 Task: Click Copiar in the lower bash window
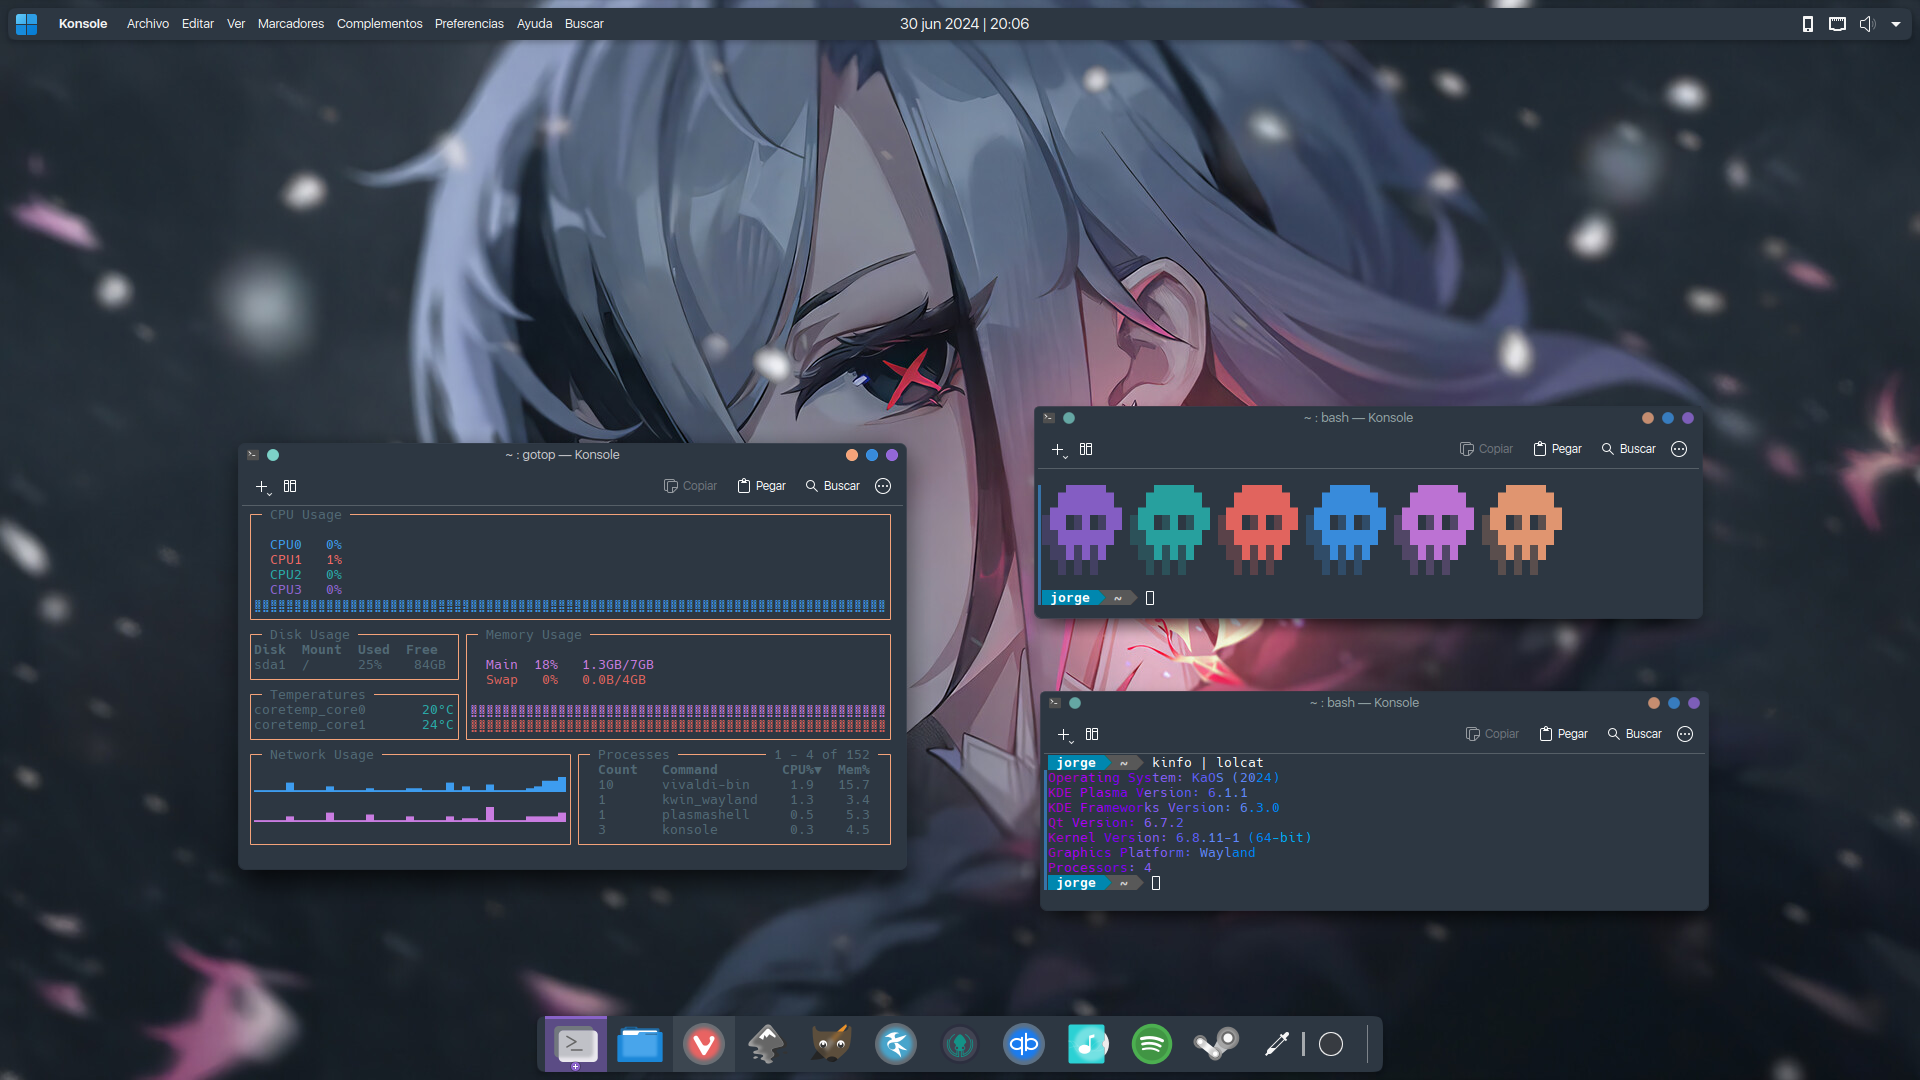coord(1492,734)
